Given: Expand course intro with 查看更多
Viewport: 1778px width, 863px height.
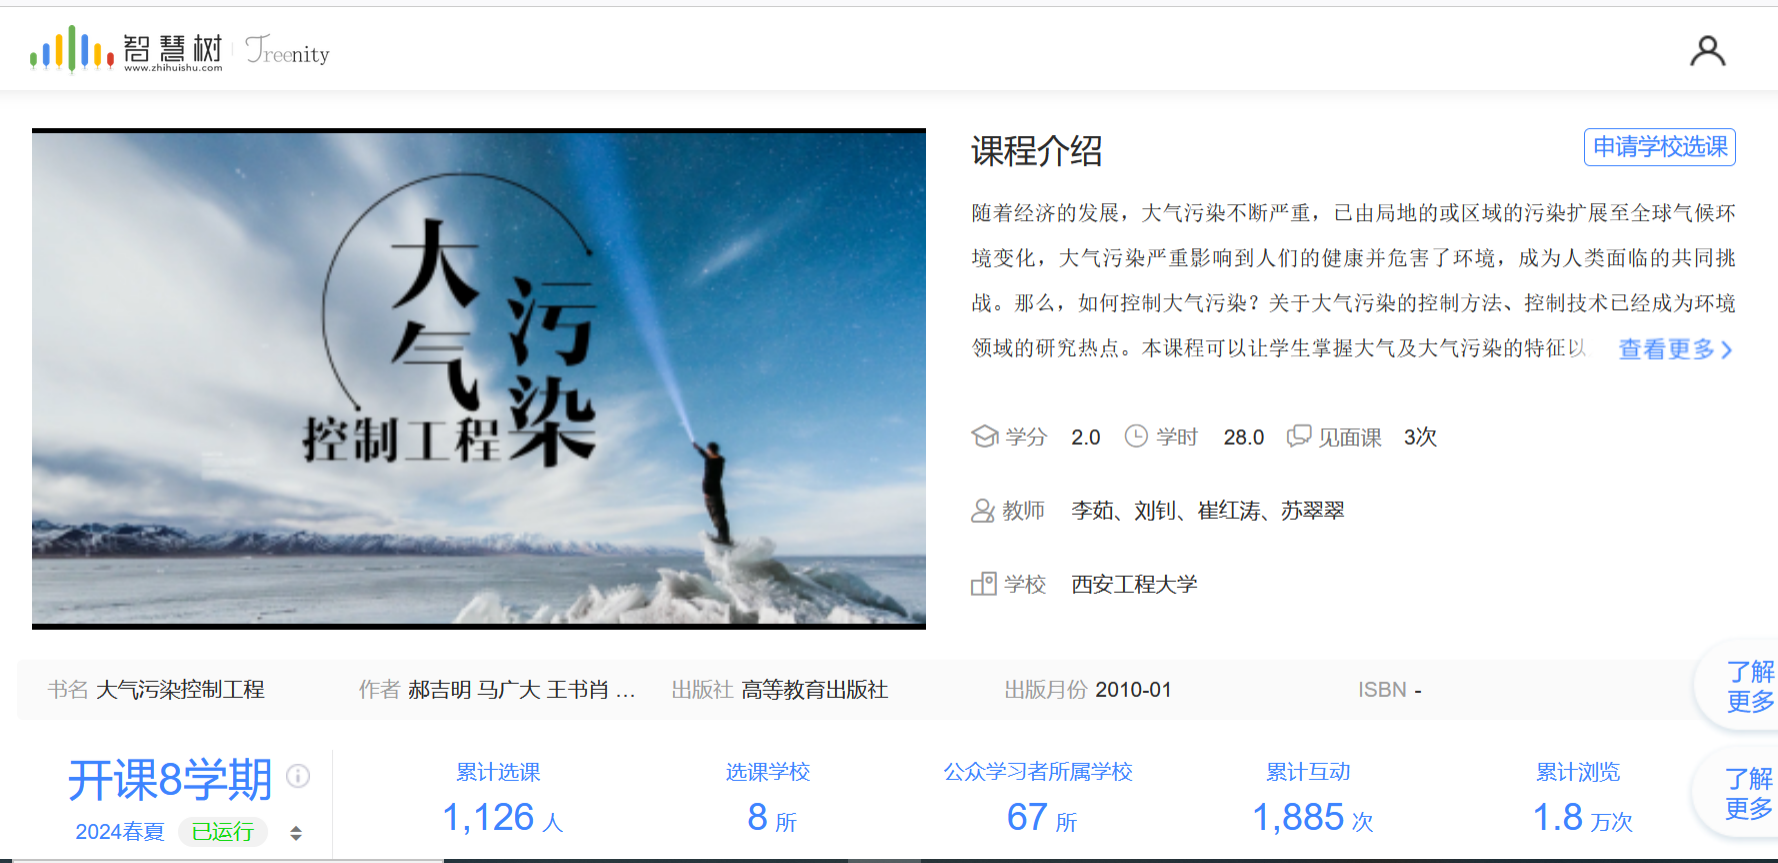Looking at the screenshot, I should (1675, 349).
